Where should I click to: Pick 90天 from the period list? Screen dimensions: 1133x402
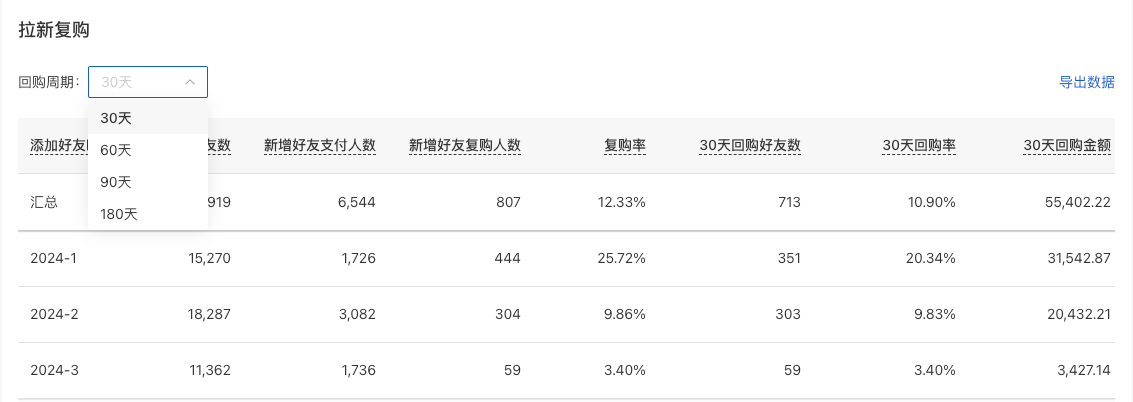click(x=148, y=182)
